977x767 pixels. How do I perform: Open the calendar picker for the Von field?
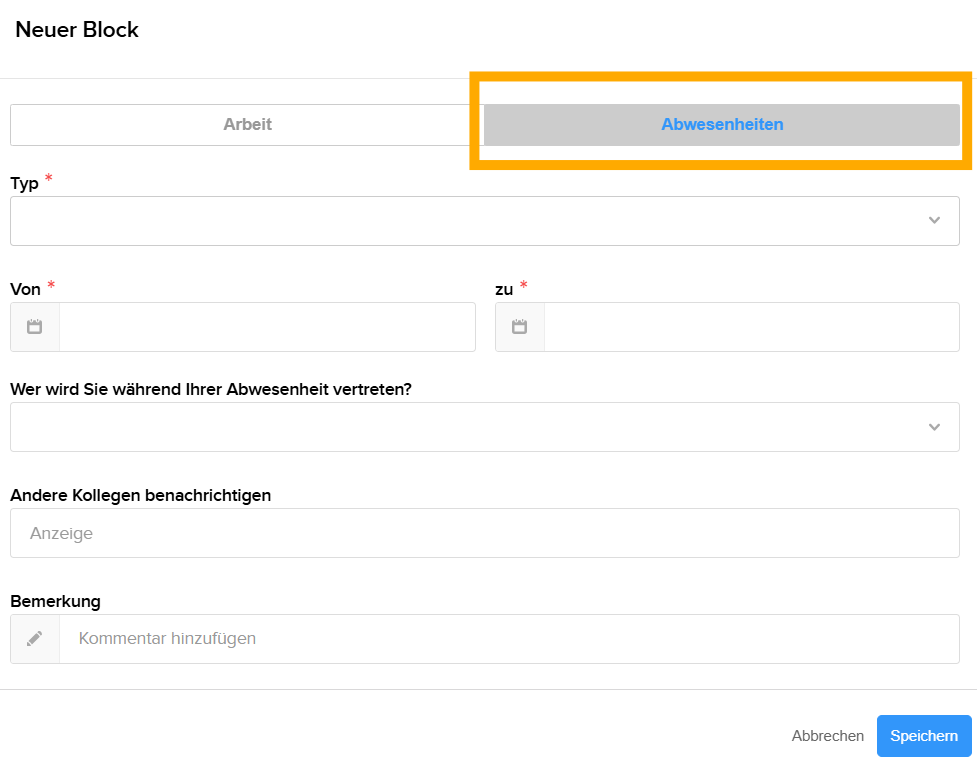pyautogui.click(x=35, y=327)
